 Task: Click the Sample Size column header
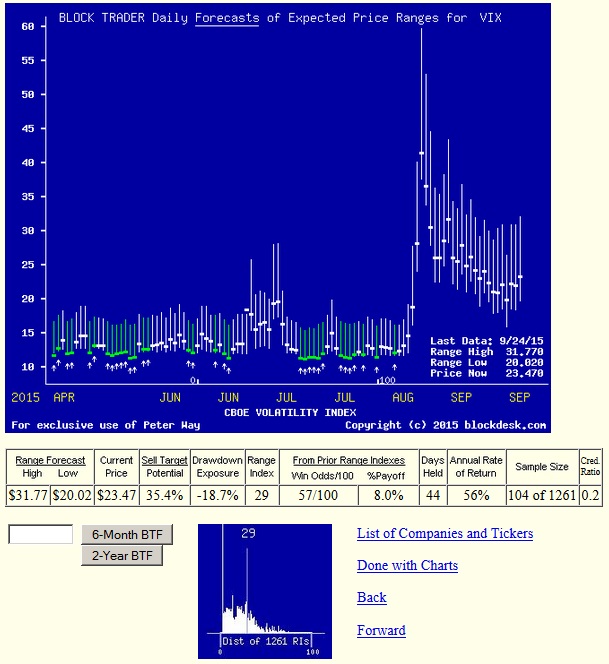click(x=542, y=467)
